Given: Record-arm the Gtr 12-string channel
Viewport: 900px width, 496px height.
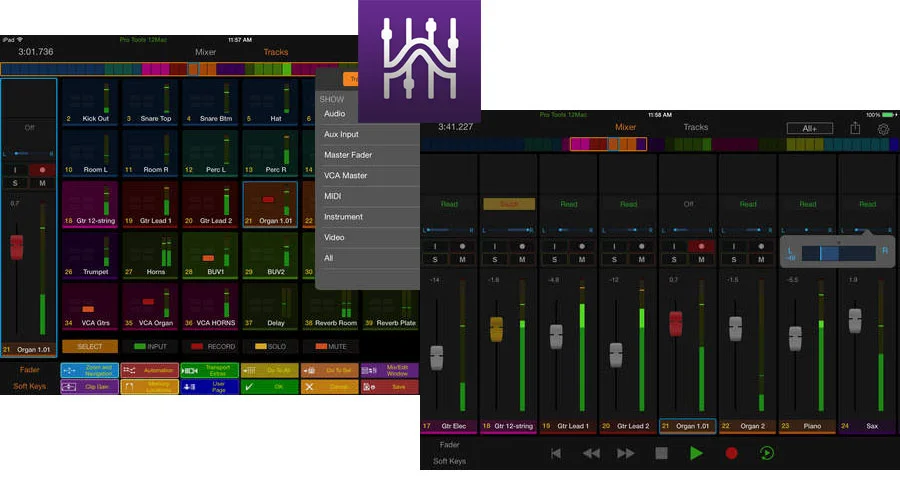Looking at the screenshot, I should (x=522, y=246).
